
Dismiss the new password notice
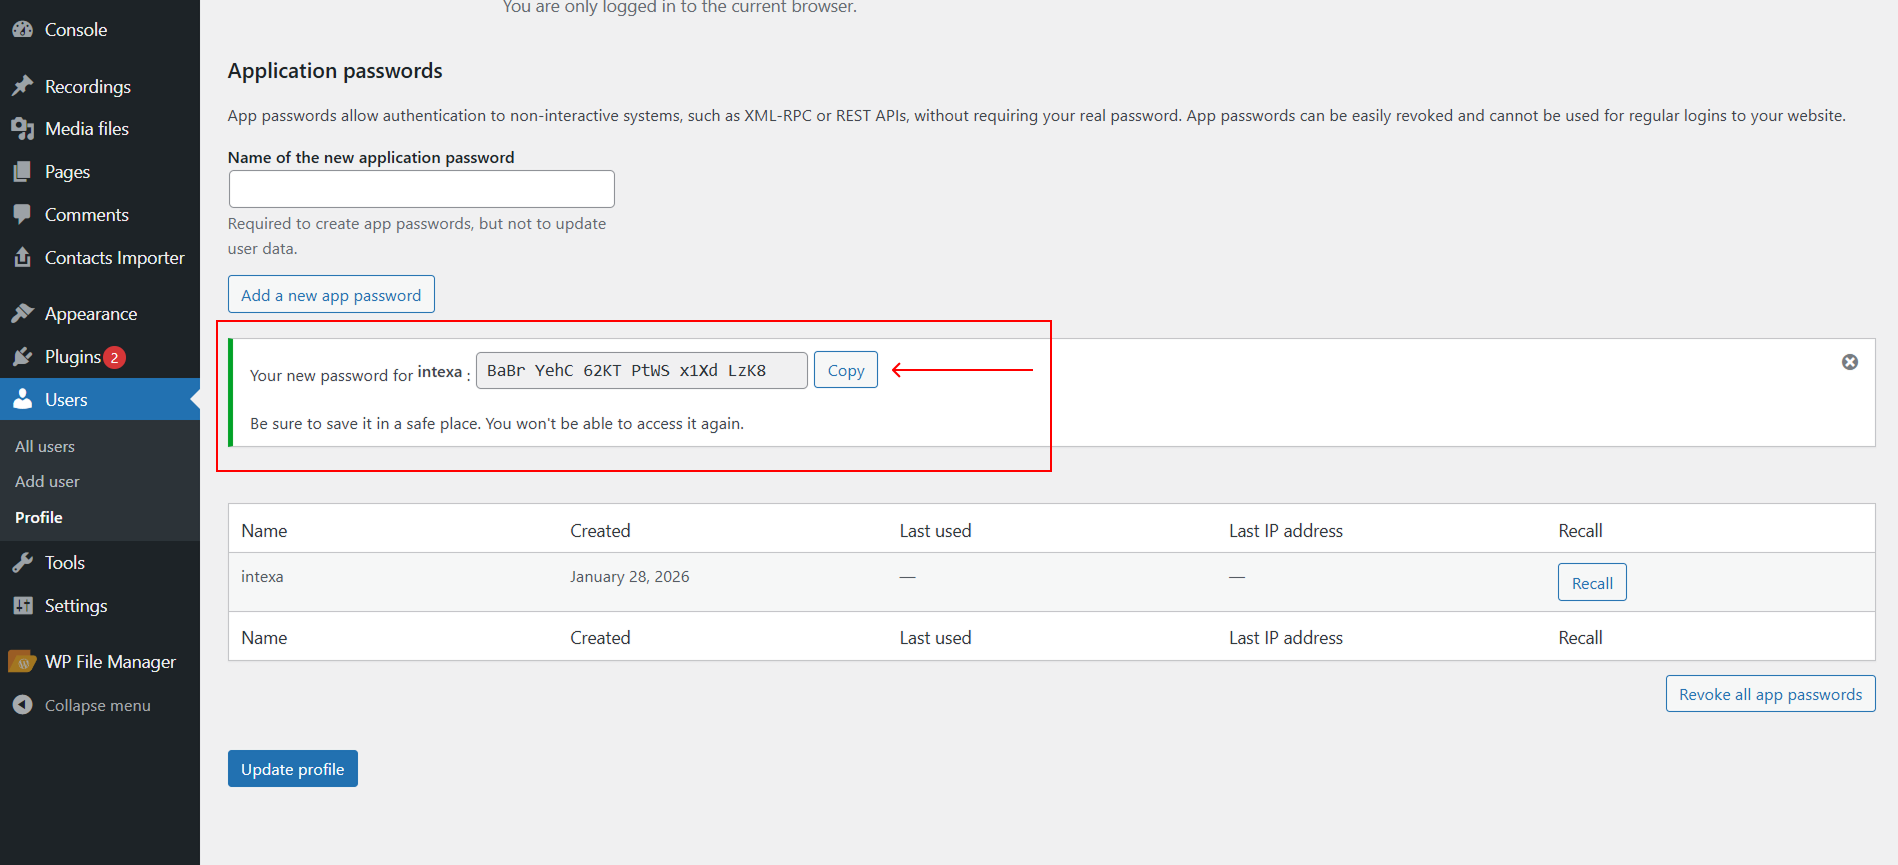coord(1849,362)
